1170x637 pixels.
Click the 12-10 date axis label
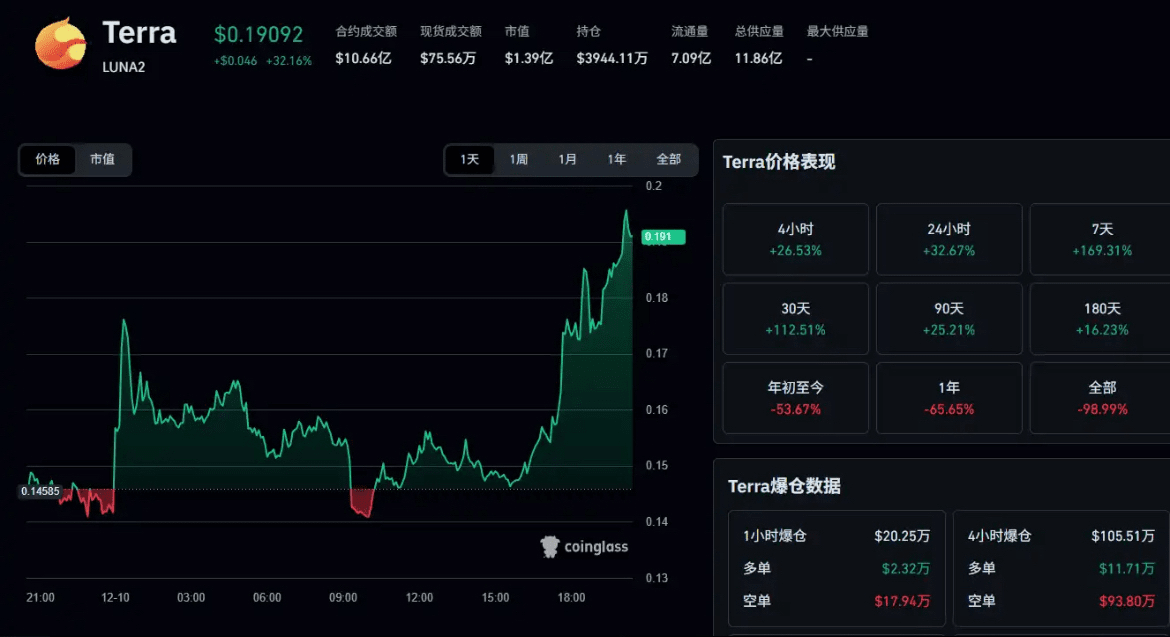(x=116, y=597)
